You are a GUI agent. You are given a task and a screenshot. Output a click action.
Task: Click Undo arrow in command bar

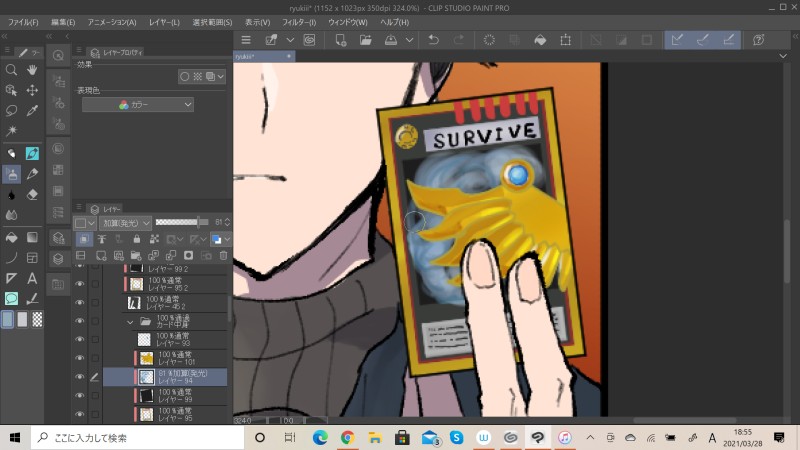433,40
